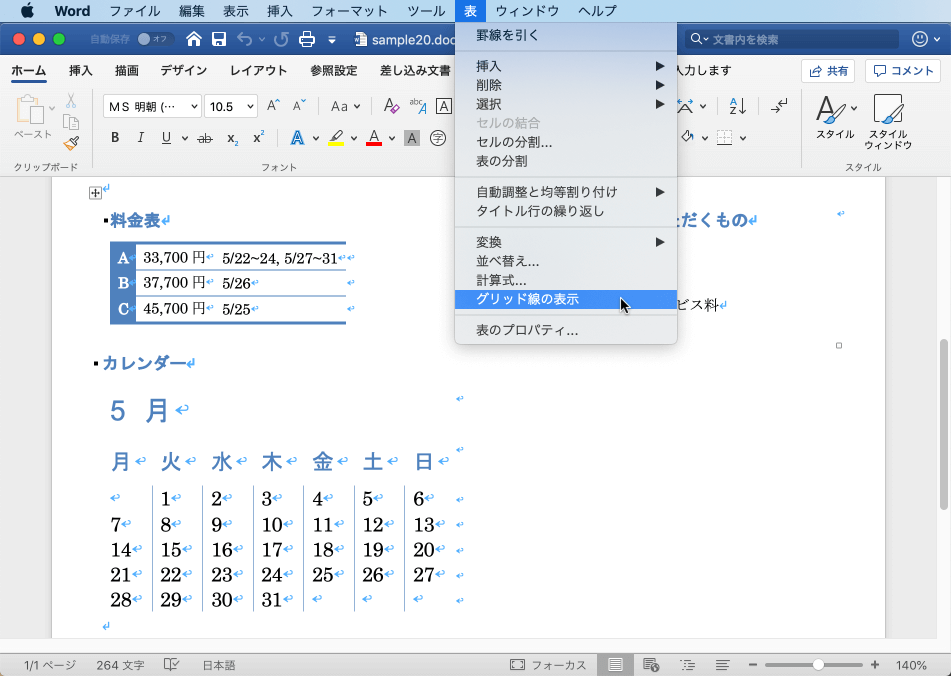The width and height of the screenshot is (951, 676).
Task: Expand the highlight color dropdown arrow
Action: pos(354,139)
